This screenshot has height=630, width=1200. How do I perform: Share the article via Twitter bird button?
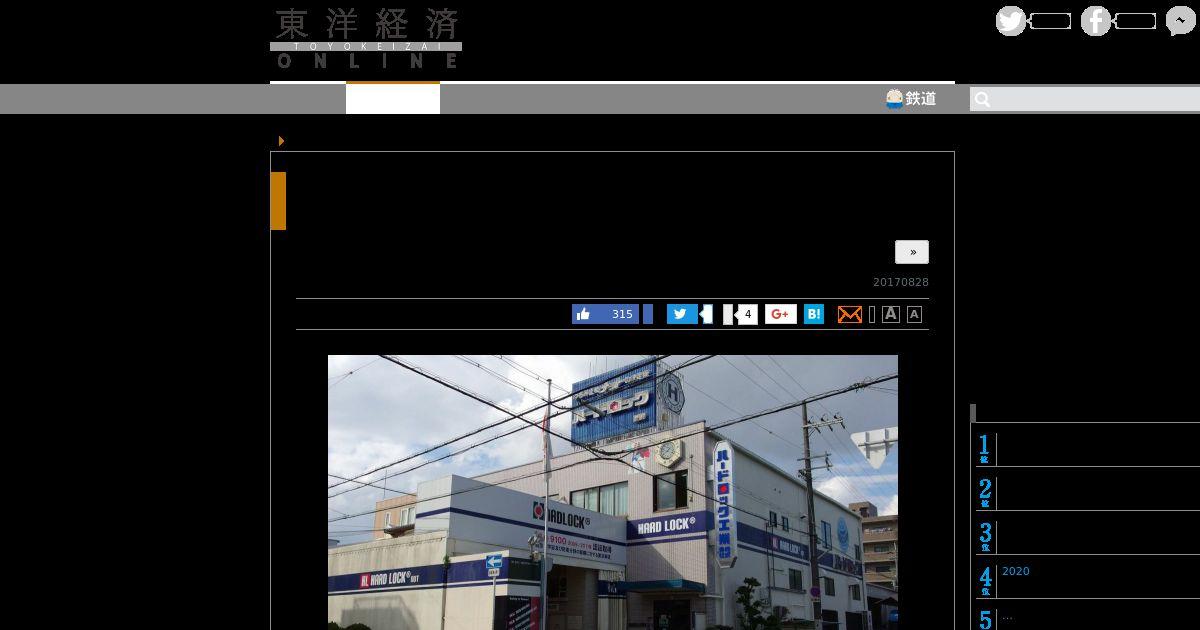682,314
